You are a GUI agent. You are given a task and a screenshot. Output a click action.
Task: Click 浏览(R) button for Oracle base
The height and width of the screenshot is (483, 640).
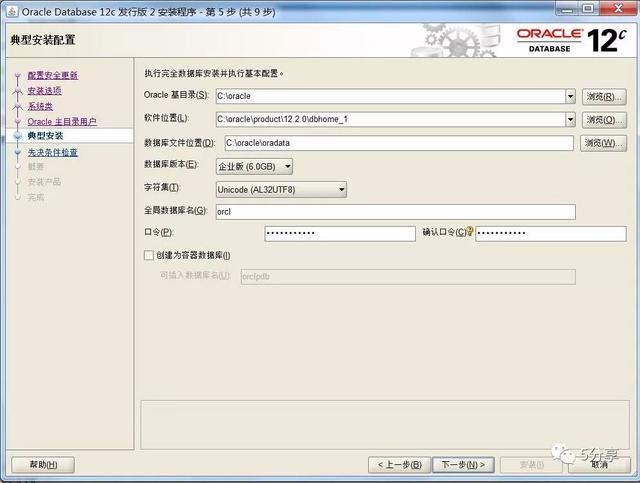coord(604,97)
